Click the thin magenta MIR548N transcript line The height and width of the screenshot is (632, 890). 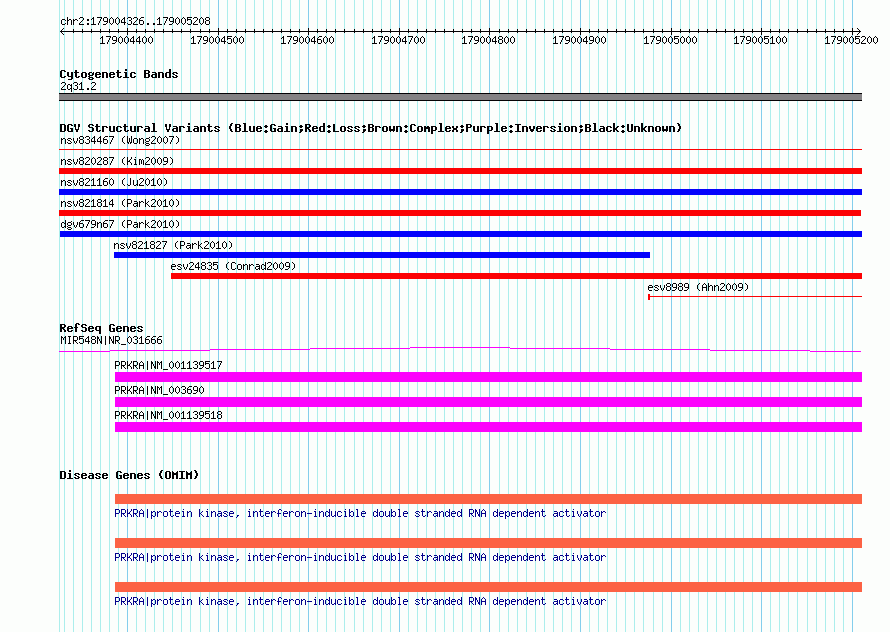point(460,349)
